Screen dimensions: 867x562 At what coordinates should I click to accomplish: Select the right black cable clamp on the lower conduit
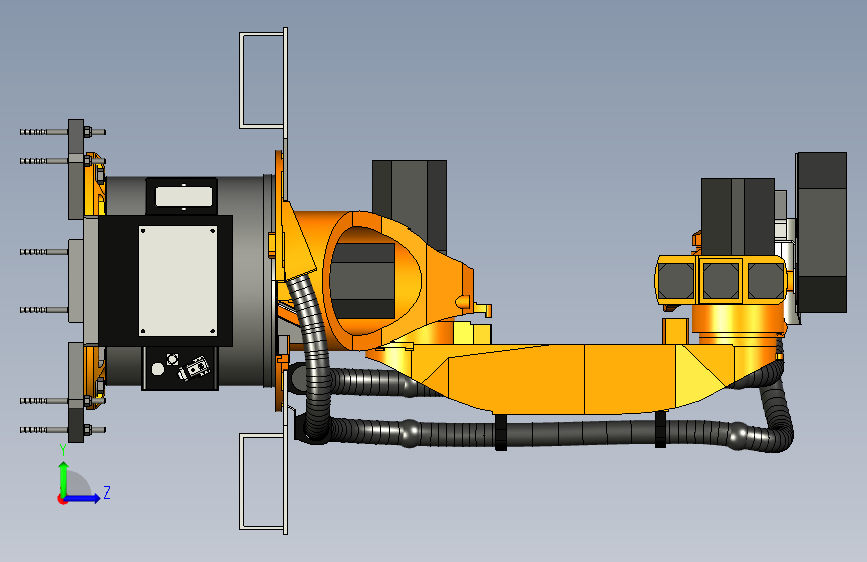(x=660, y=430)
